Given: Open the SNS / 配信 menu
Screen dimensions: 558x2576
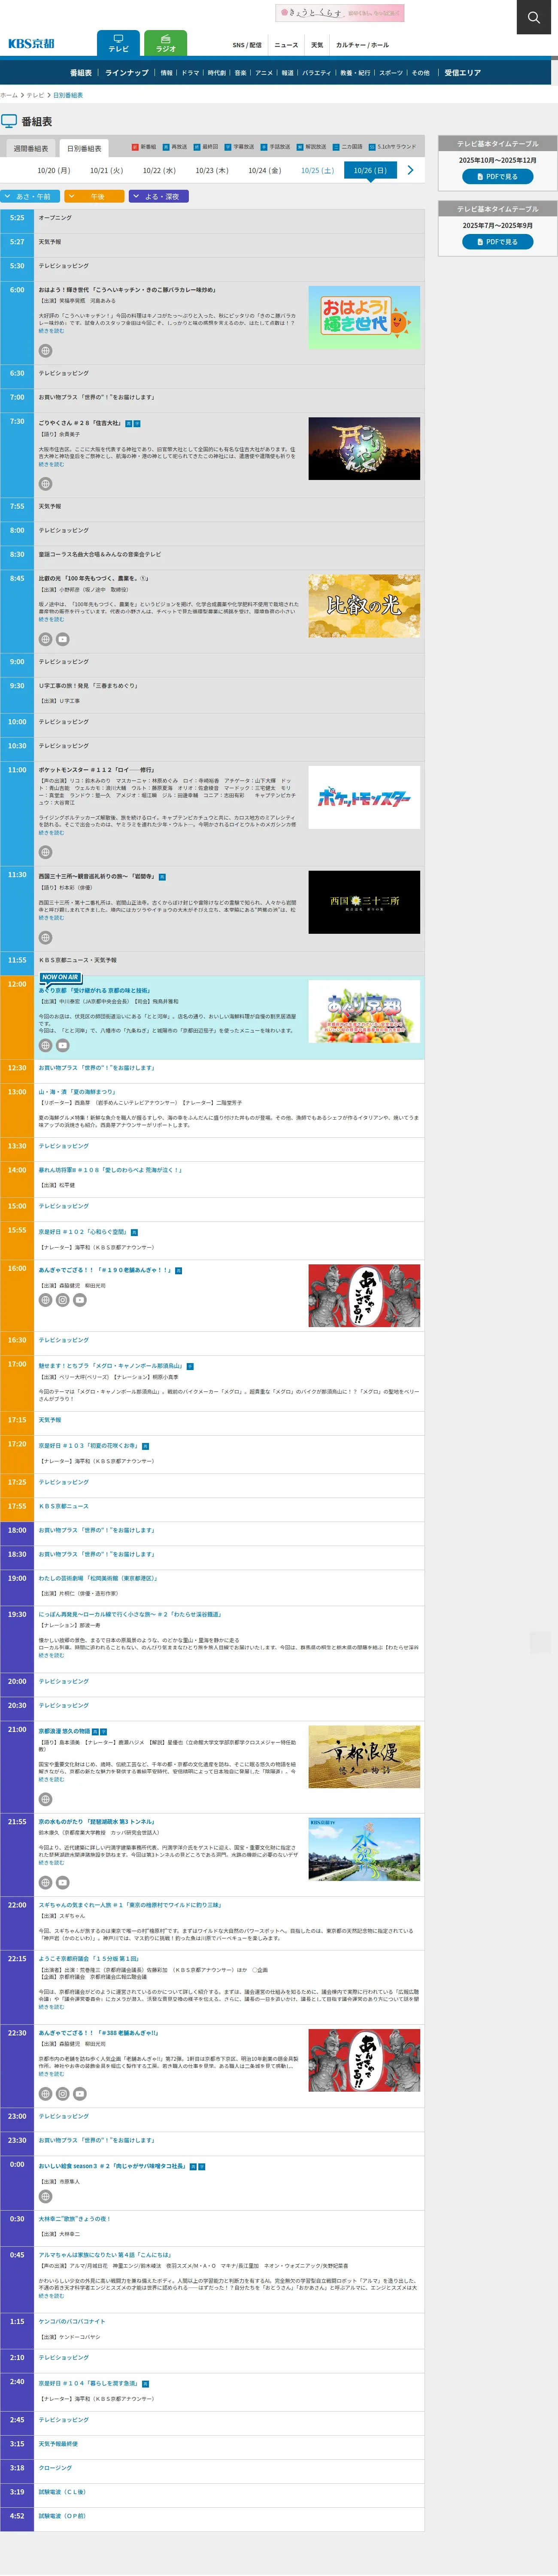Looking at the screenshot, I should tap(247, 45).
